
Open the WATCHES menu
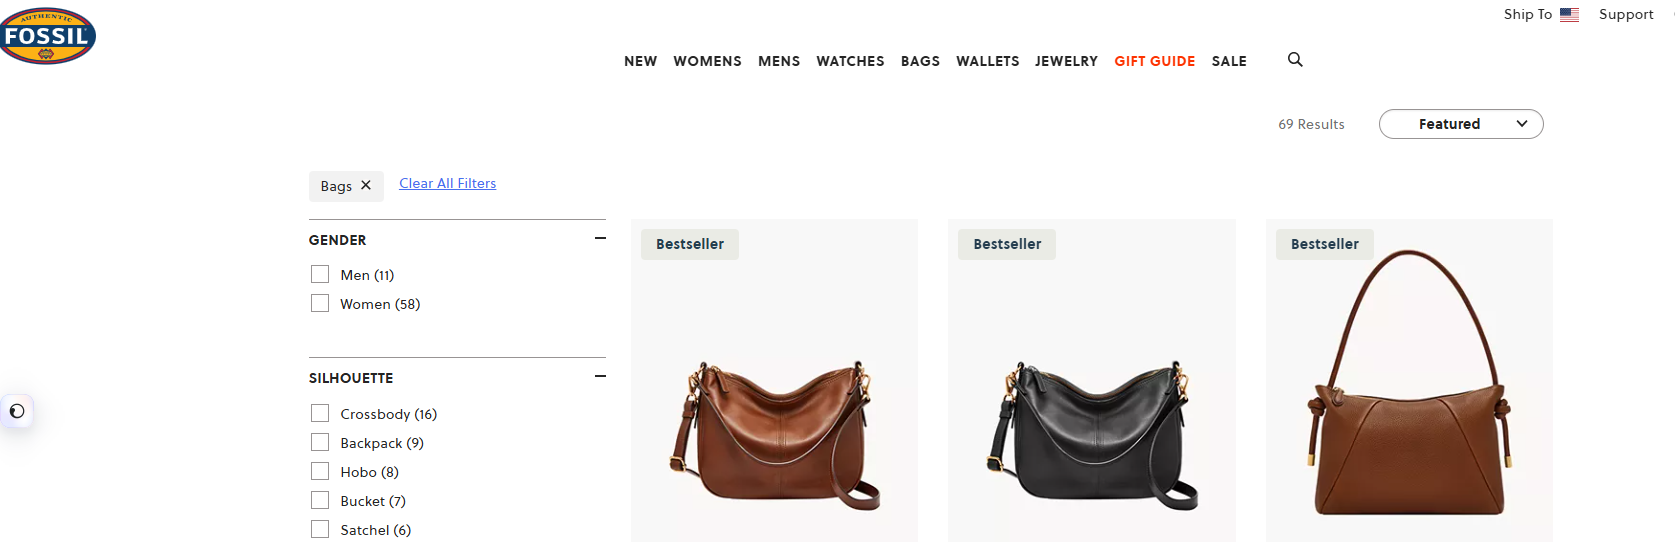(x=850, y=61)
